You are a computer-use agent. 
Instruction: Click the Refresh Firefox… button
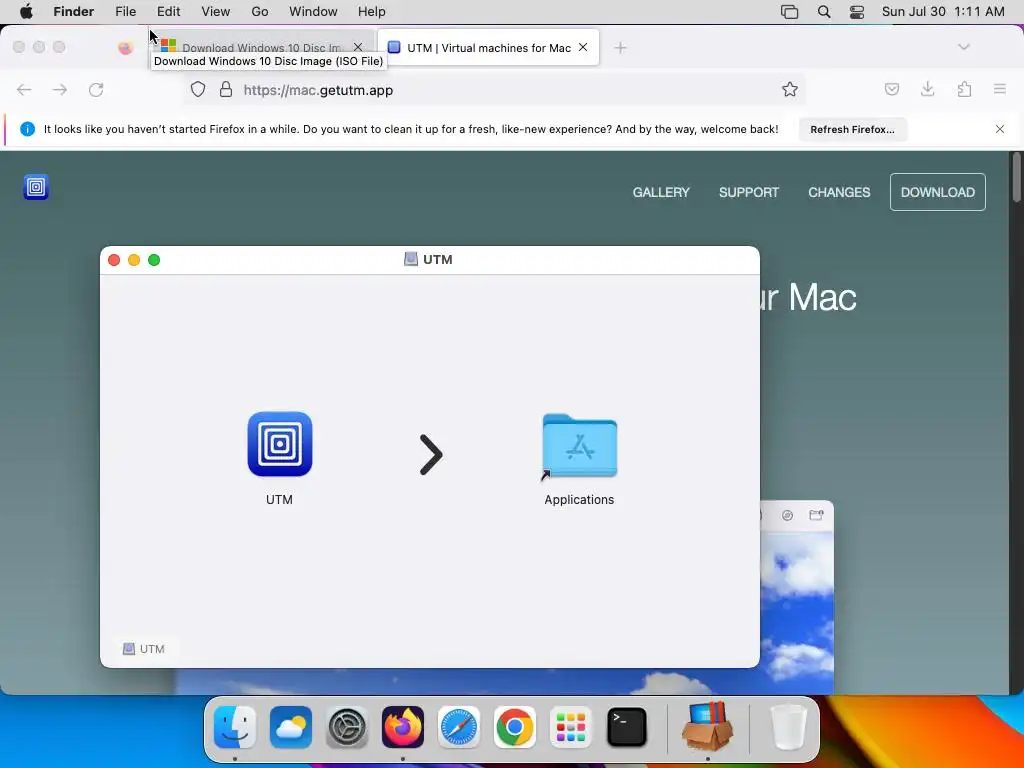pos(853,129)
